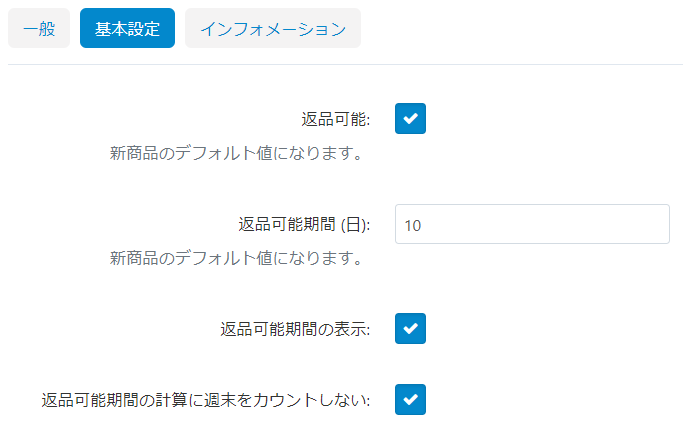Click the empty right end of the days field
Viewport: 683px width, 433px height.
coord(640,225)
